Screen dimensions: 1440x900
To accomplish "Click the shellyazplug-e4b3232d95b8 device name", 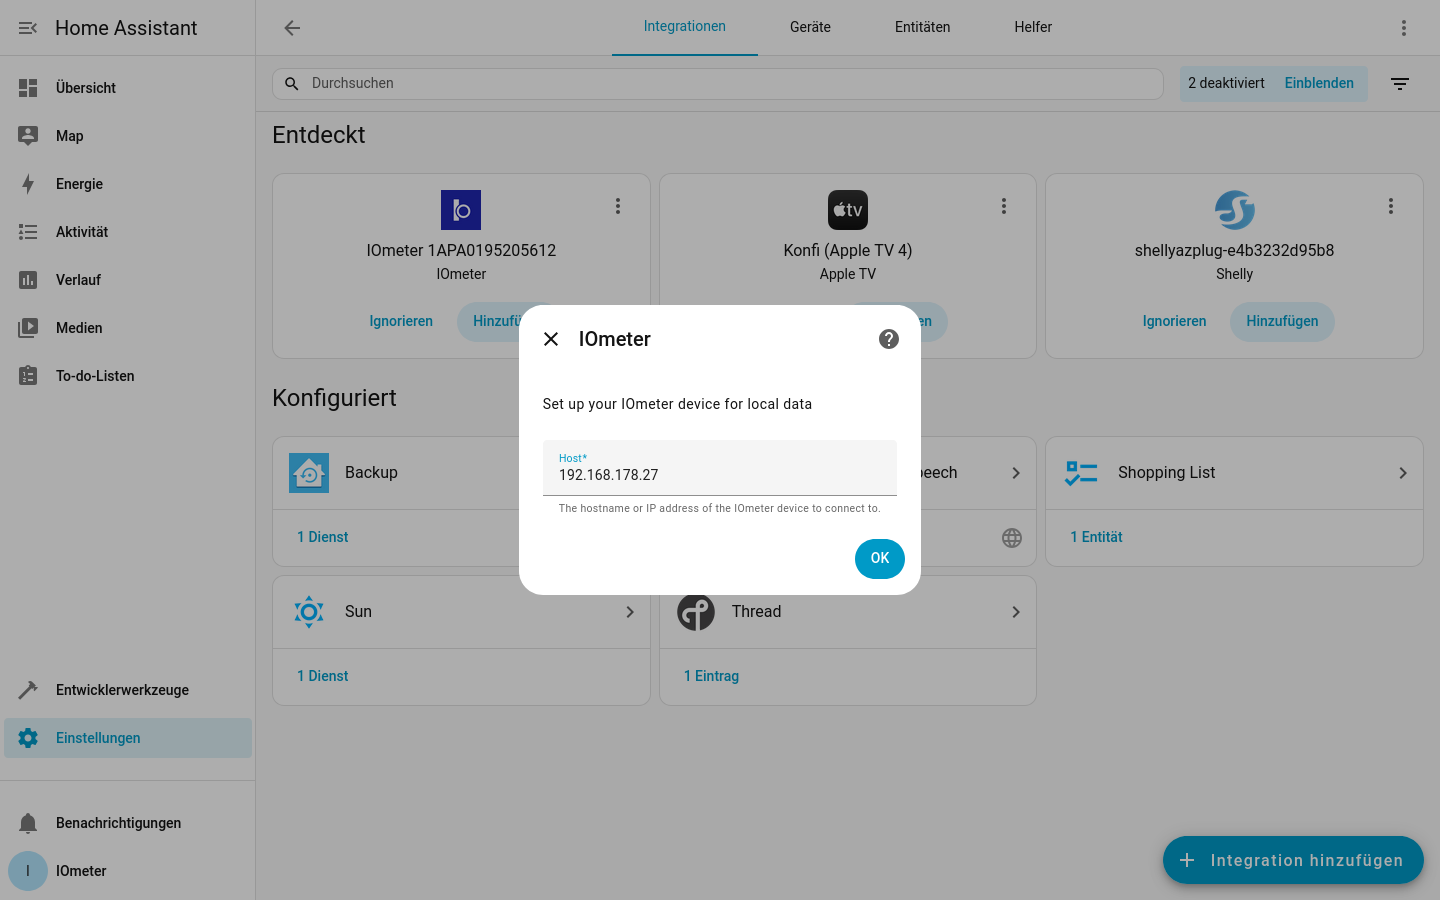I will point(1234,251).
